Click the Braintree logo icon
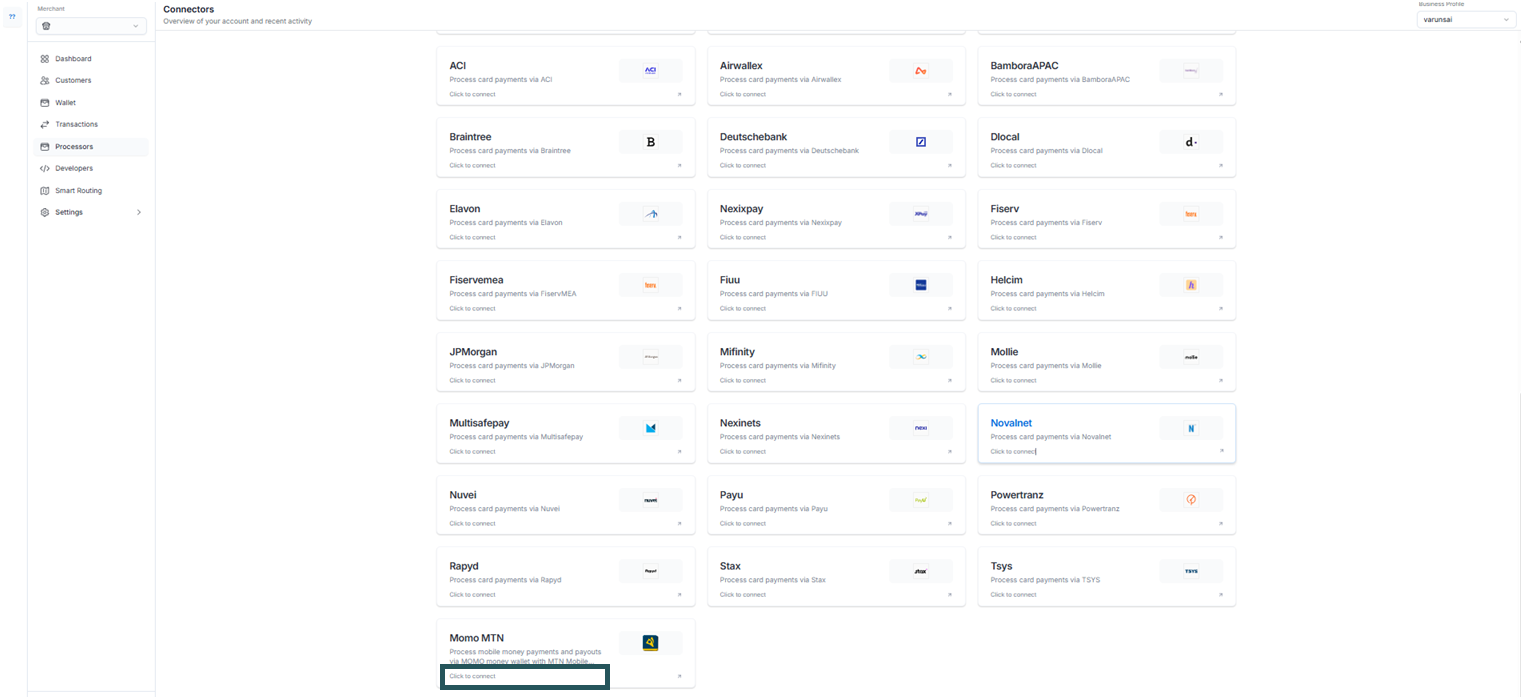 tap(650, 142)
